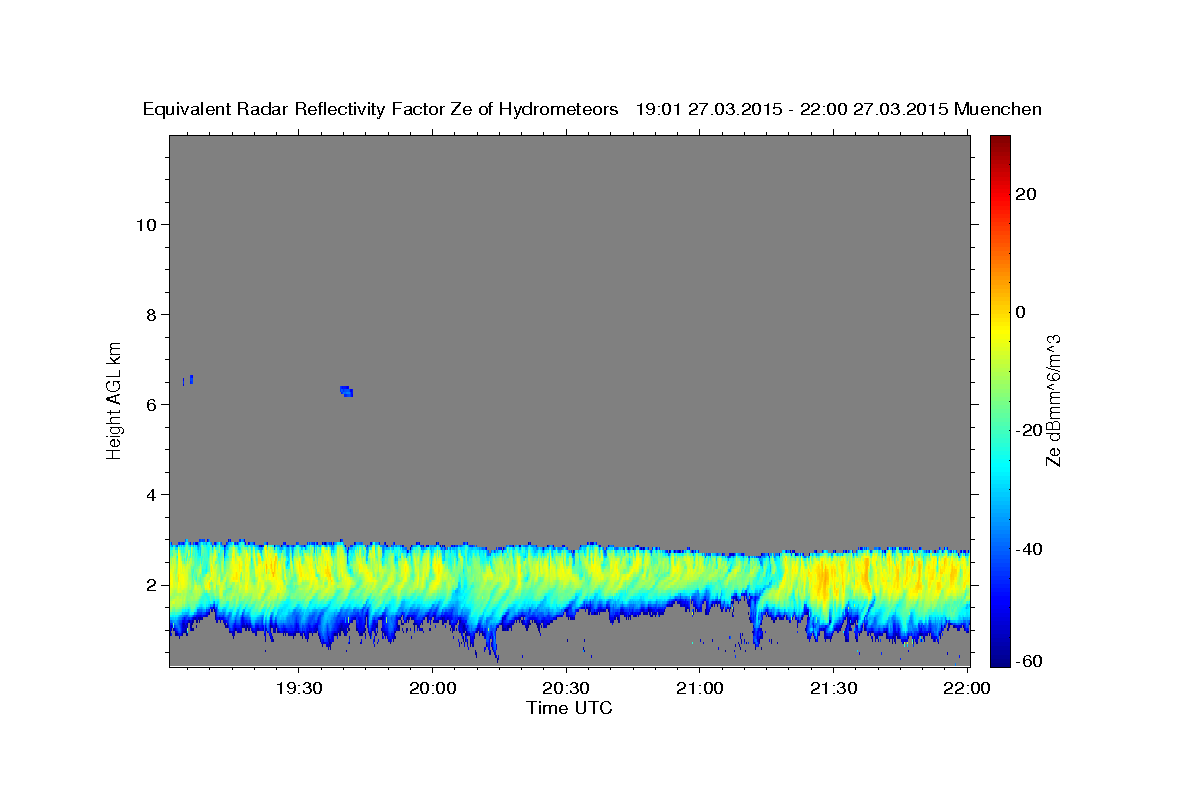Click the '20:00' time tick label
Image resolution: width=1200 pixels, height=800 pixels.
tap(433, 688)
